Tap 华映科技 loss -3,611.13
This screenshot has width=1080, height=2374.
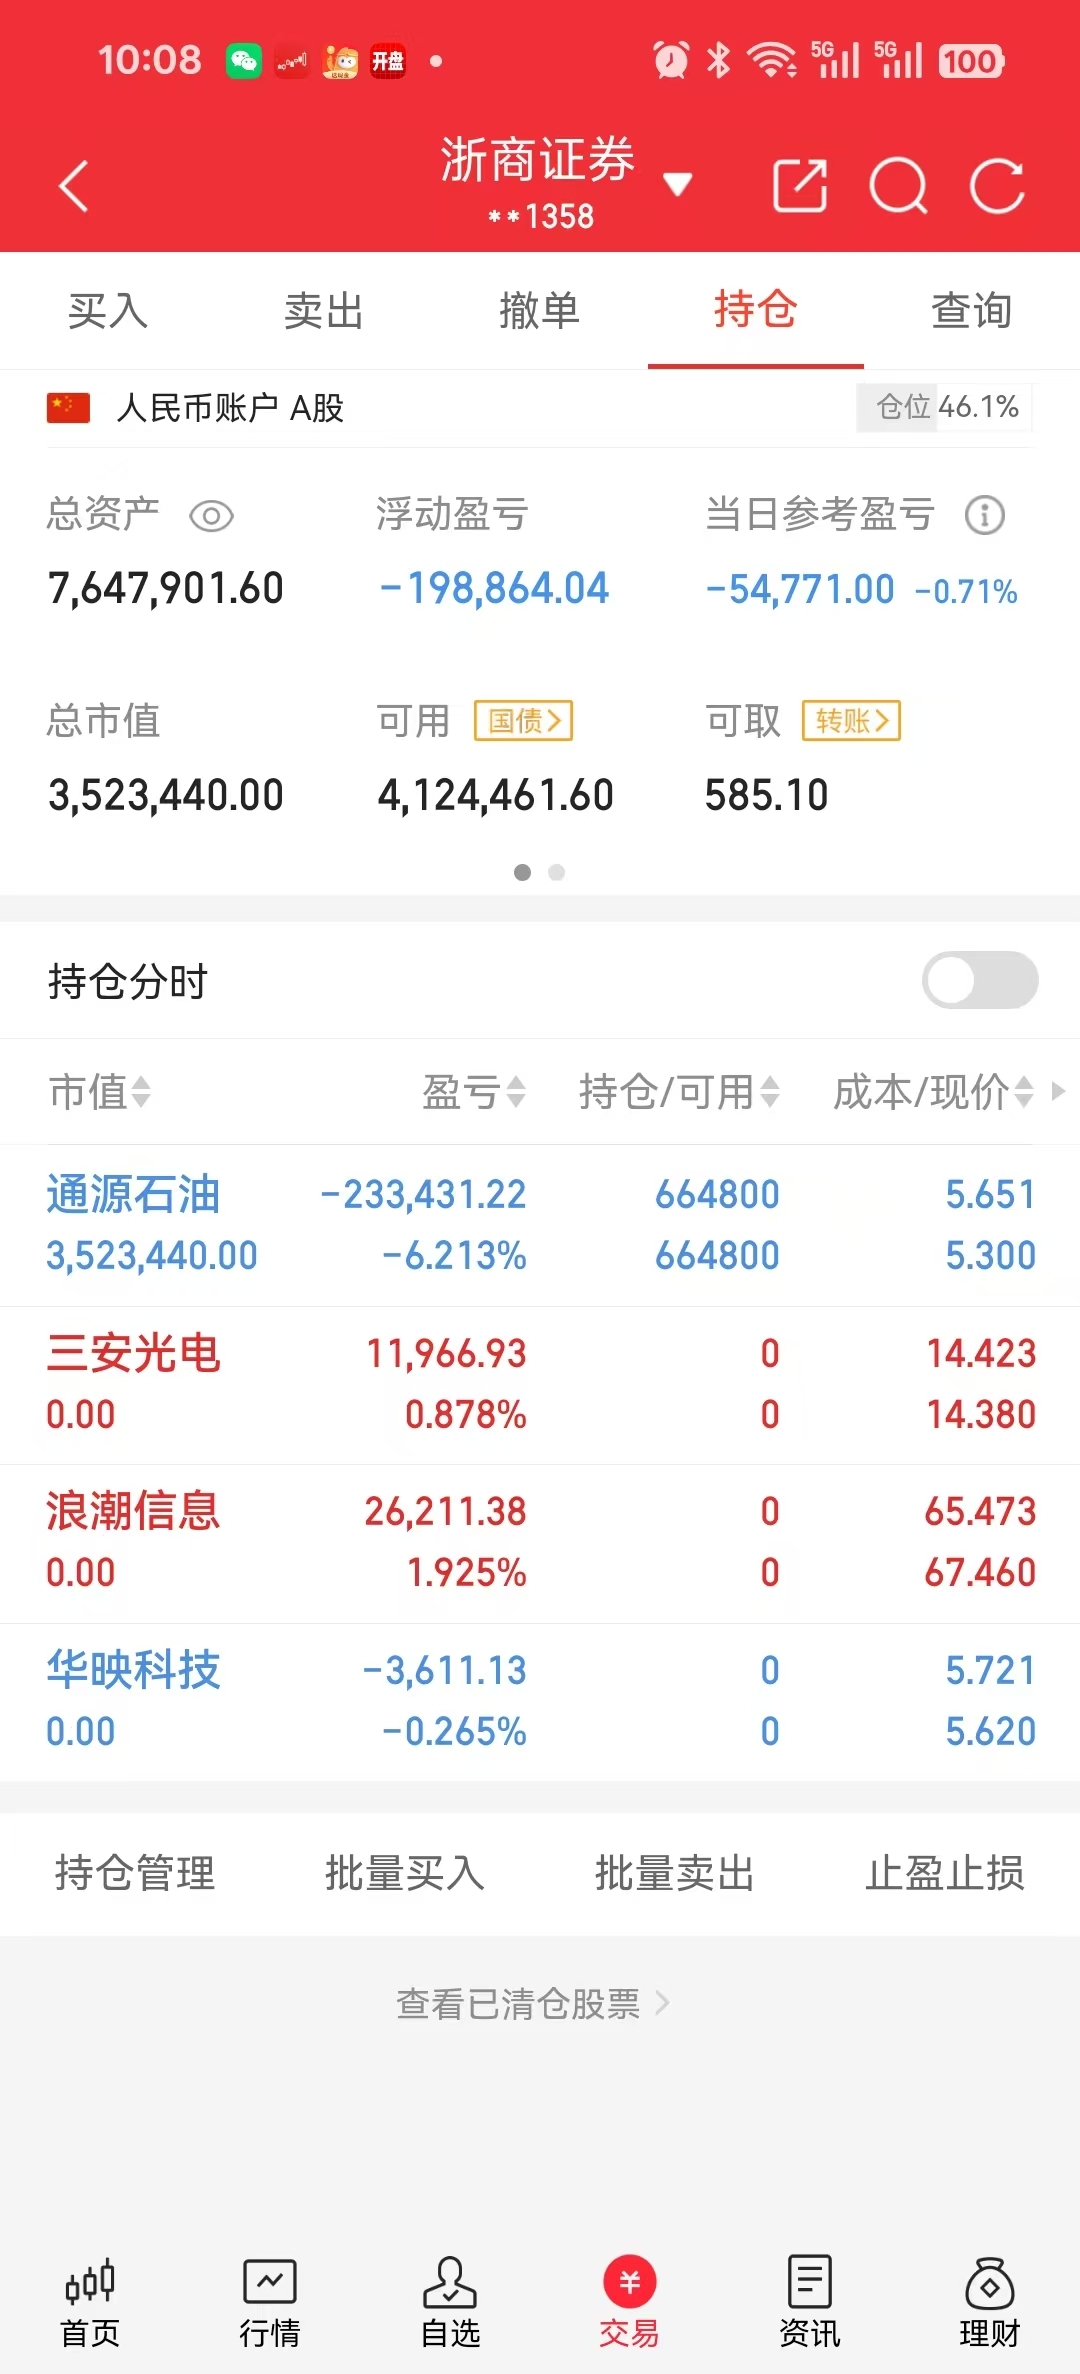pos(444,1670)
